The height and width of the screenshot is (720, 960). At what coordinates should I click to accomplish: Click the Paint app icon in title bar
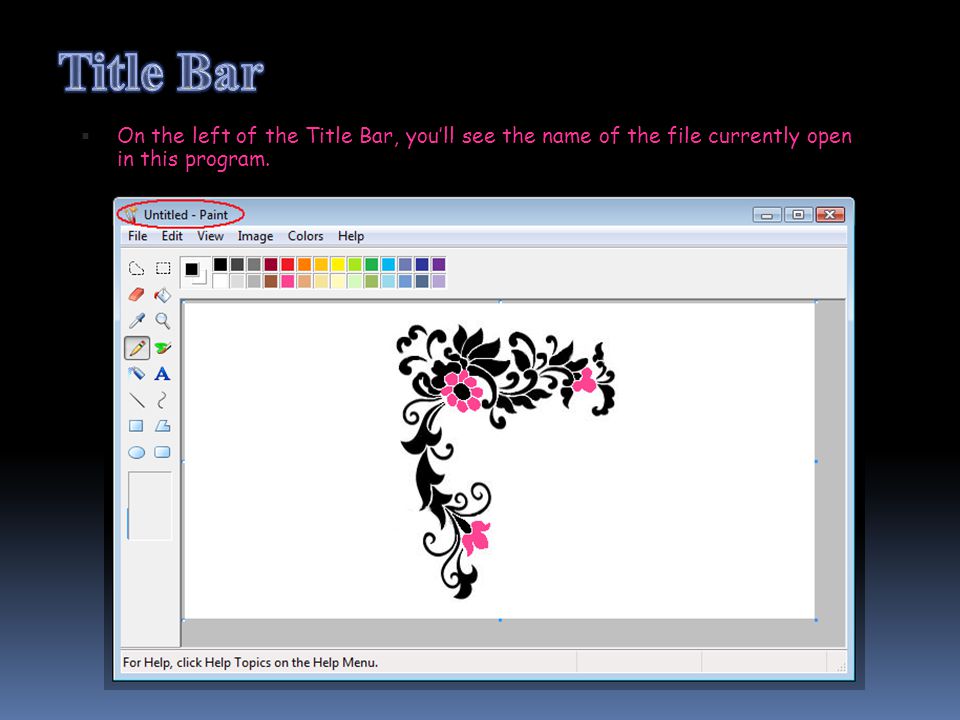pyautogui.click(x=130, y=214)
